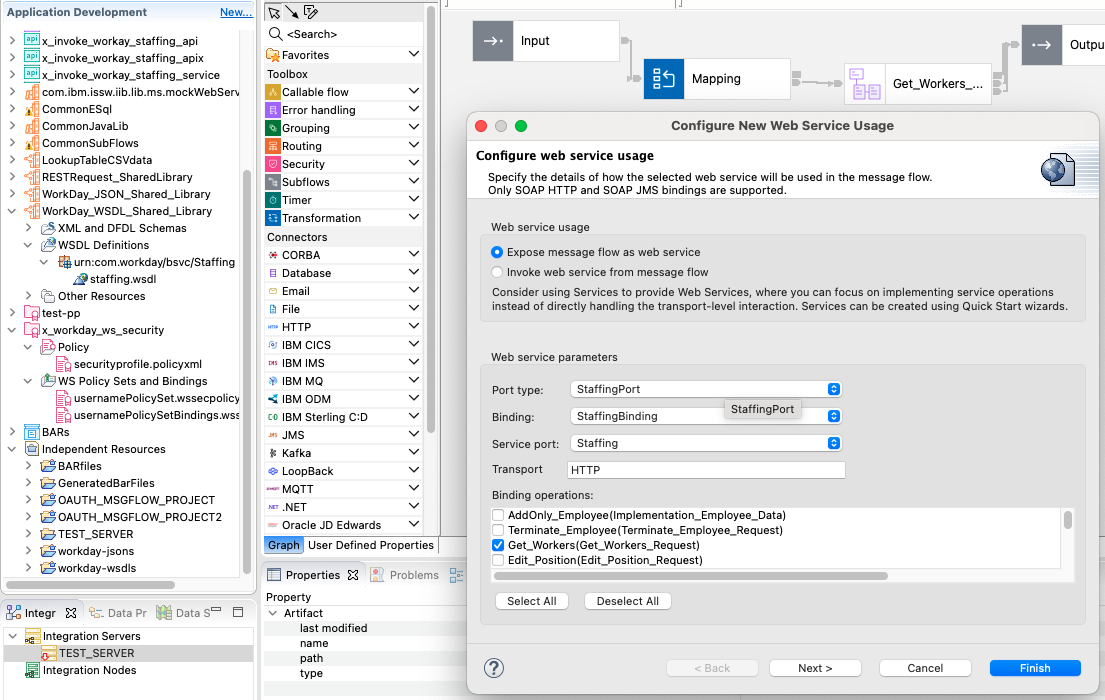Click the palette search magnifier icon
The height and width of the screenshot is (700, 1105).
click(276, 34)
